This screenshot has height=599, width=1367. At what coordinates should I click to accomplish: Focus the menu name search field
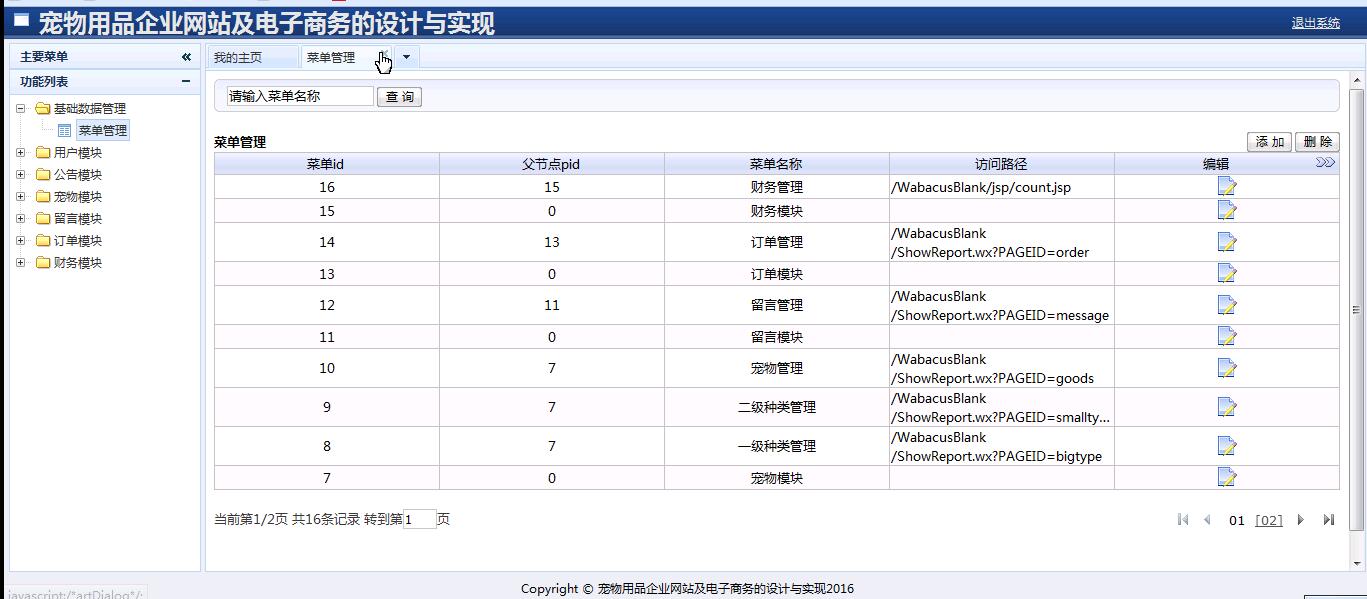tap(300, 96)
